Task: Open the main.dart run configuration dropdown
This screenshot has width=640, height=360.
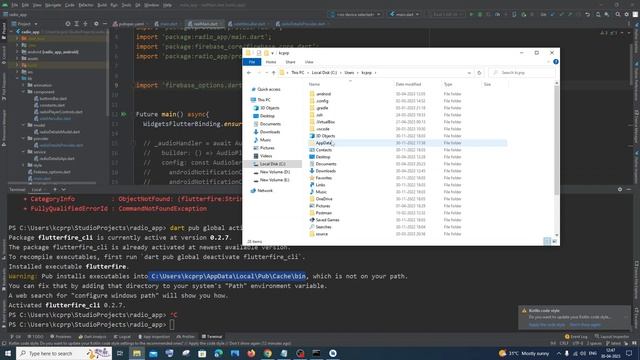Action: tap(404, 14)
